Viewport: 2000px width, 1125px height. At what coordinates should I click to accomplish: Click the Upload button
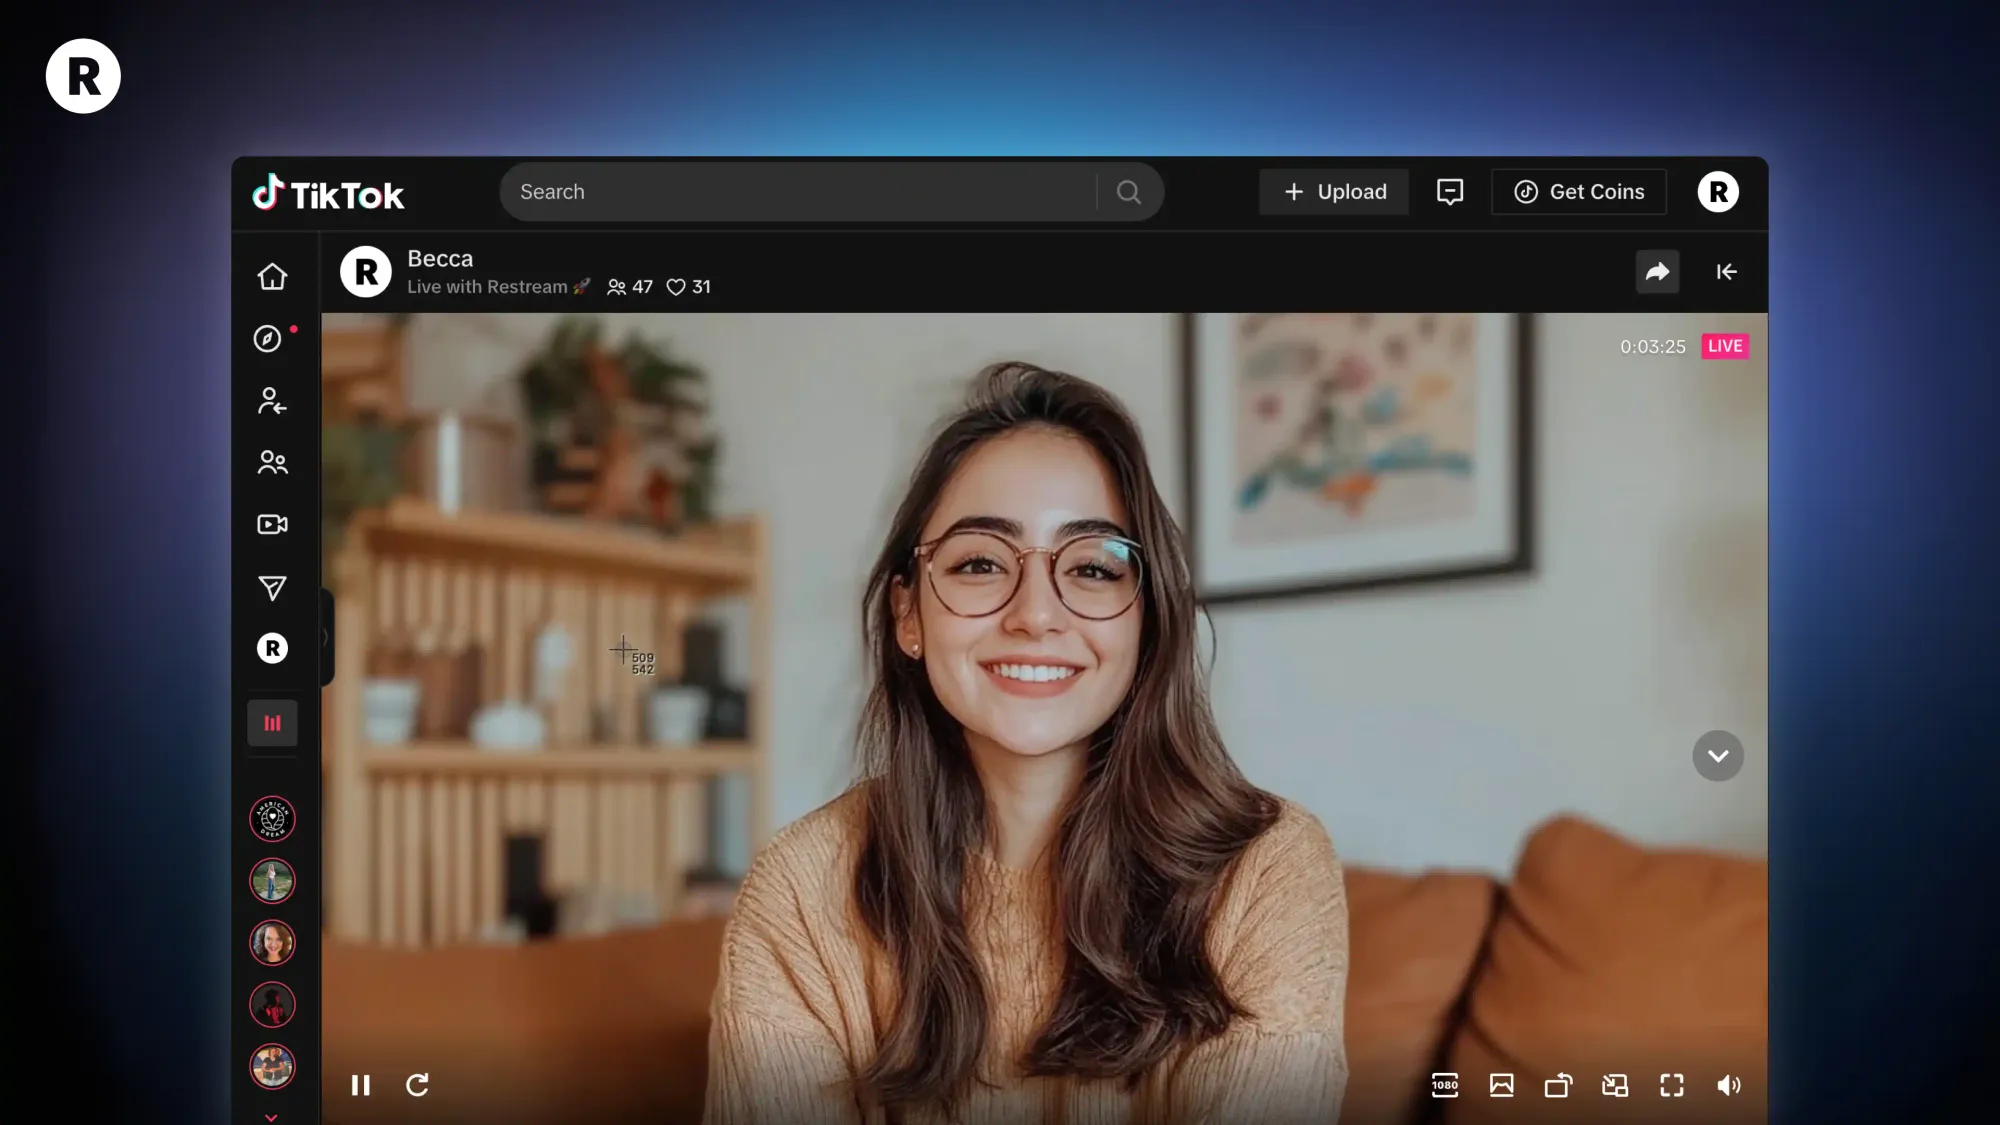tap(1334, 192)
